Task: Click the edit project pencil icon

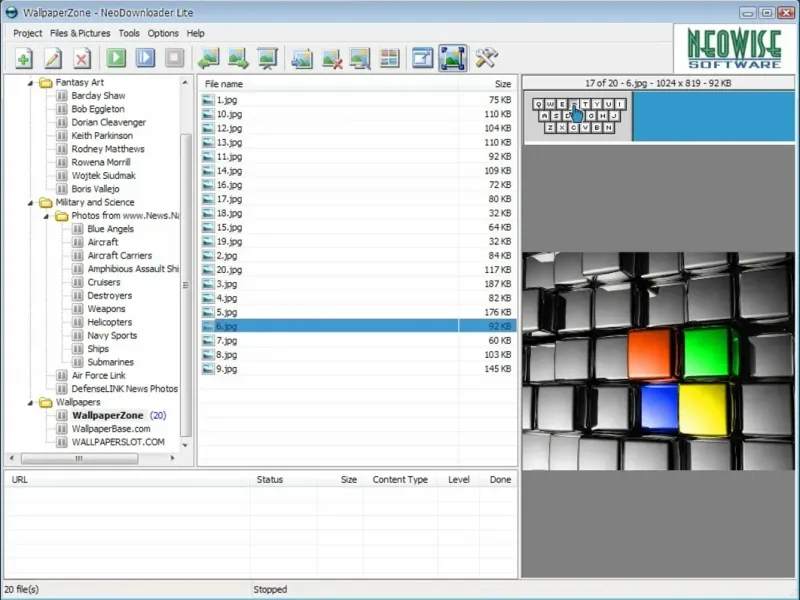Action: 53,58
